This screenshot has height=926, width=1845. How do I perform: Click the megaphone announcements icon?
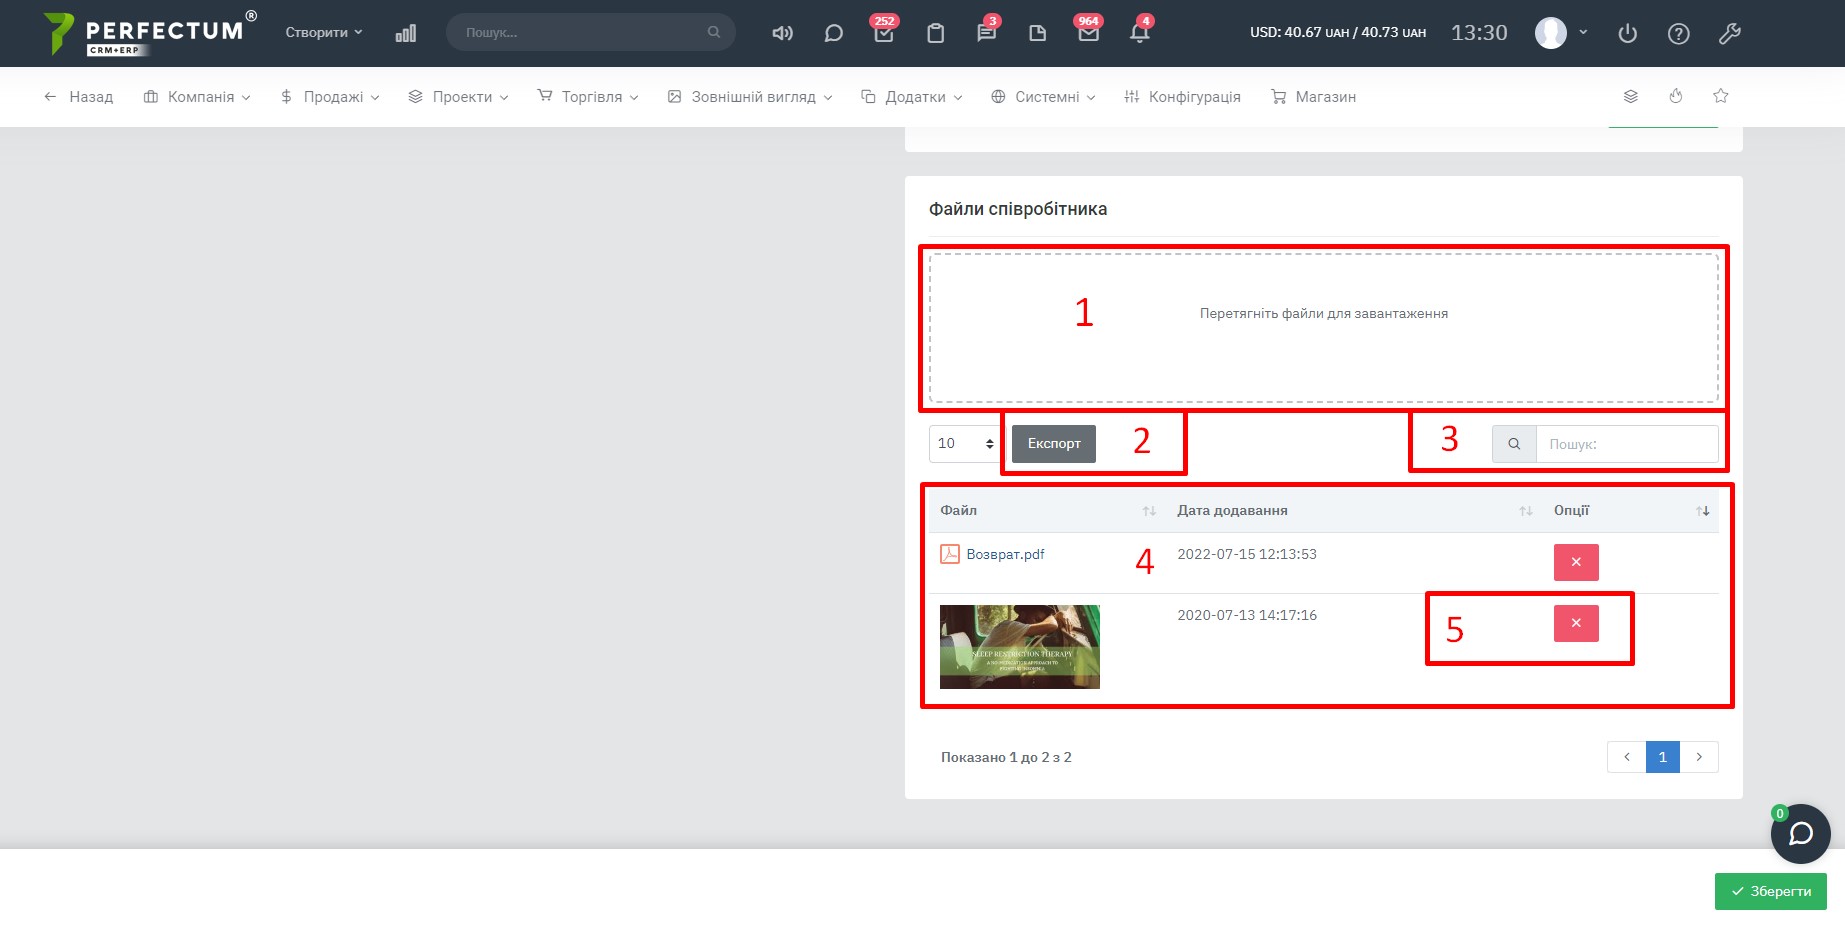tap(782, 33)
